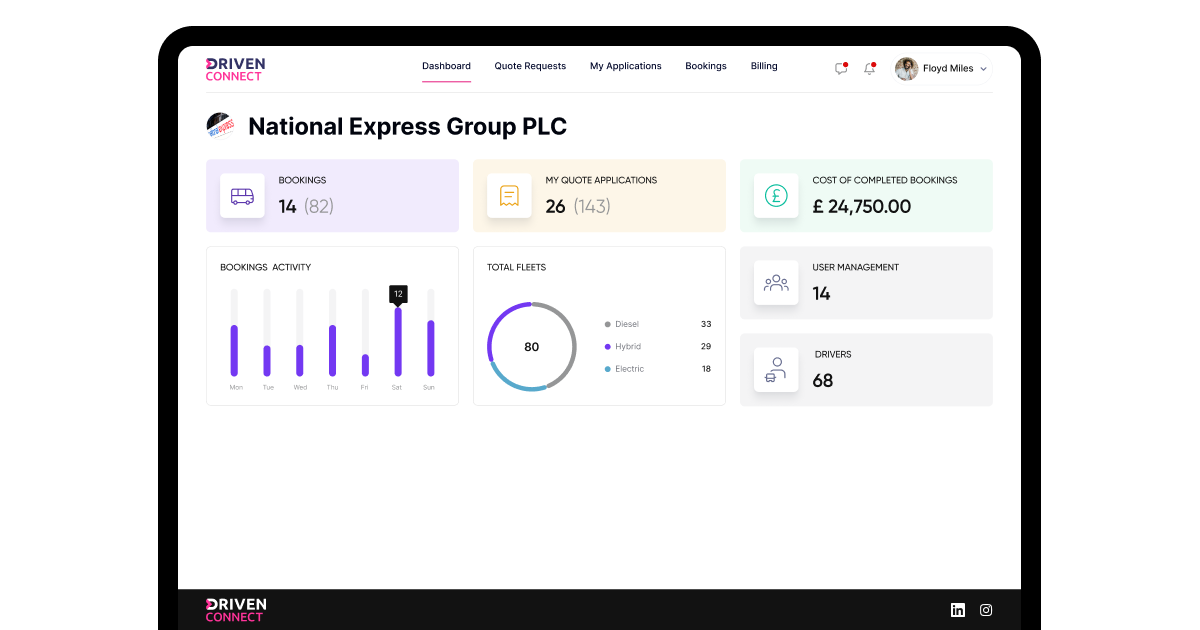Click the Driven Connect footer logo
Viewport: 1200px width, 630px height.
pyautogui.click(x=235, y=610)
